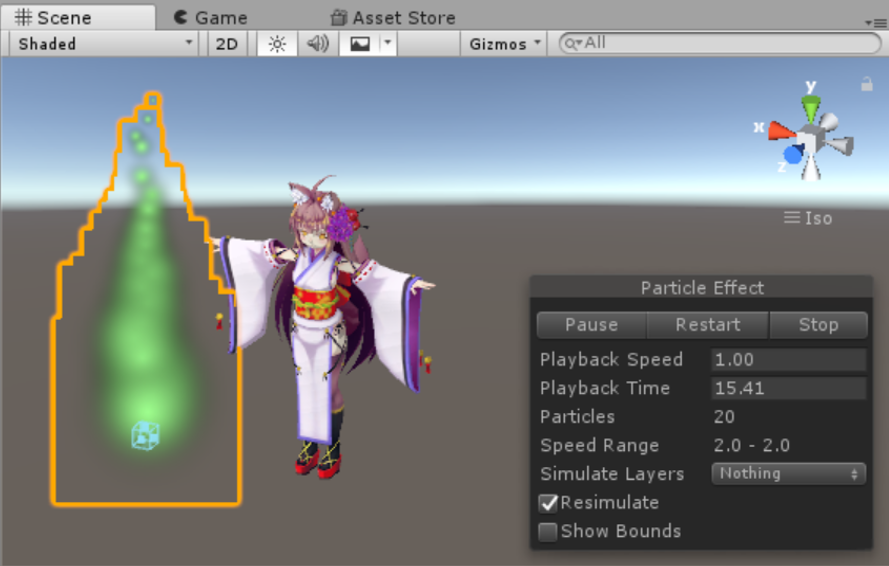Pause the particle effect

click(591, 325)
